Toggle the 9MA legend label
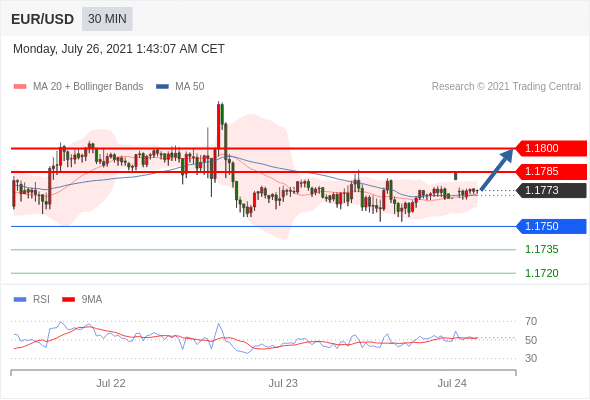Viewport: 590px width, 400px height. click(x=92, y=300)
